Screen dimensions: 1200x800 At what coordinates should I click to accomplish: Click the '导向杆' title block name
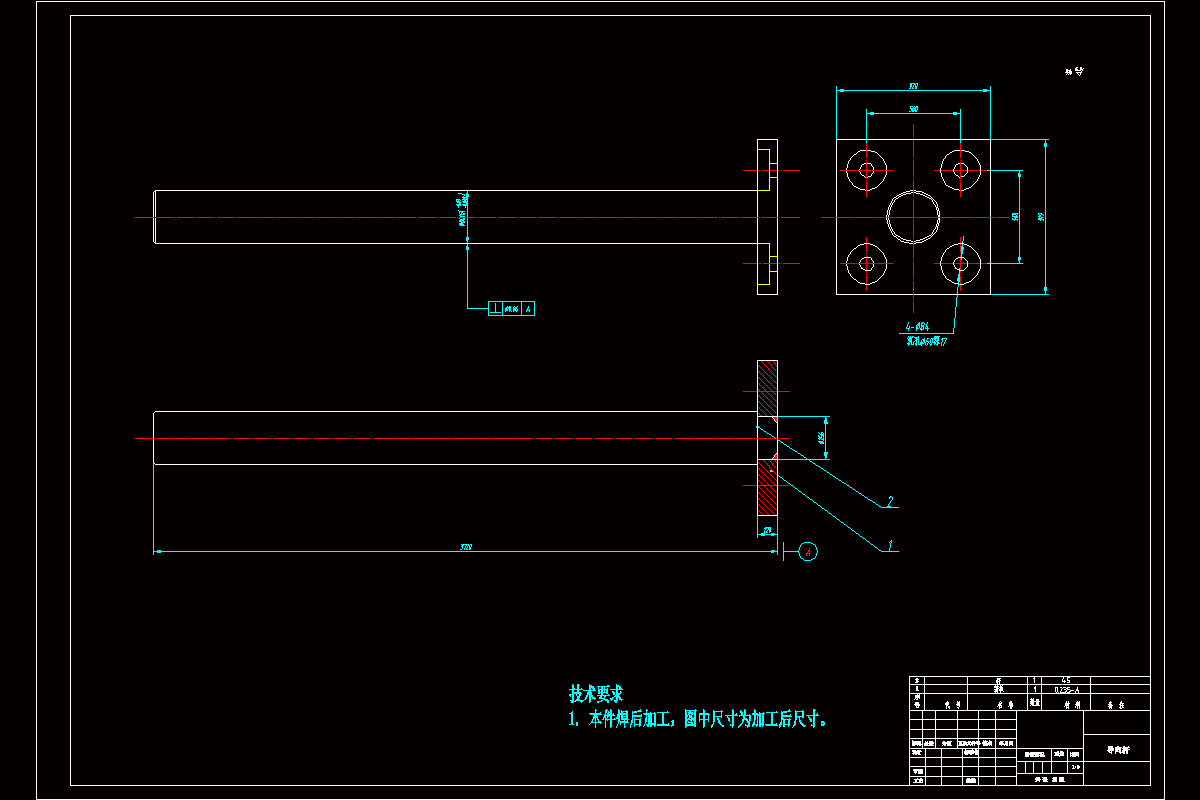(1117, 749)
